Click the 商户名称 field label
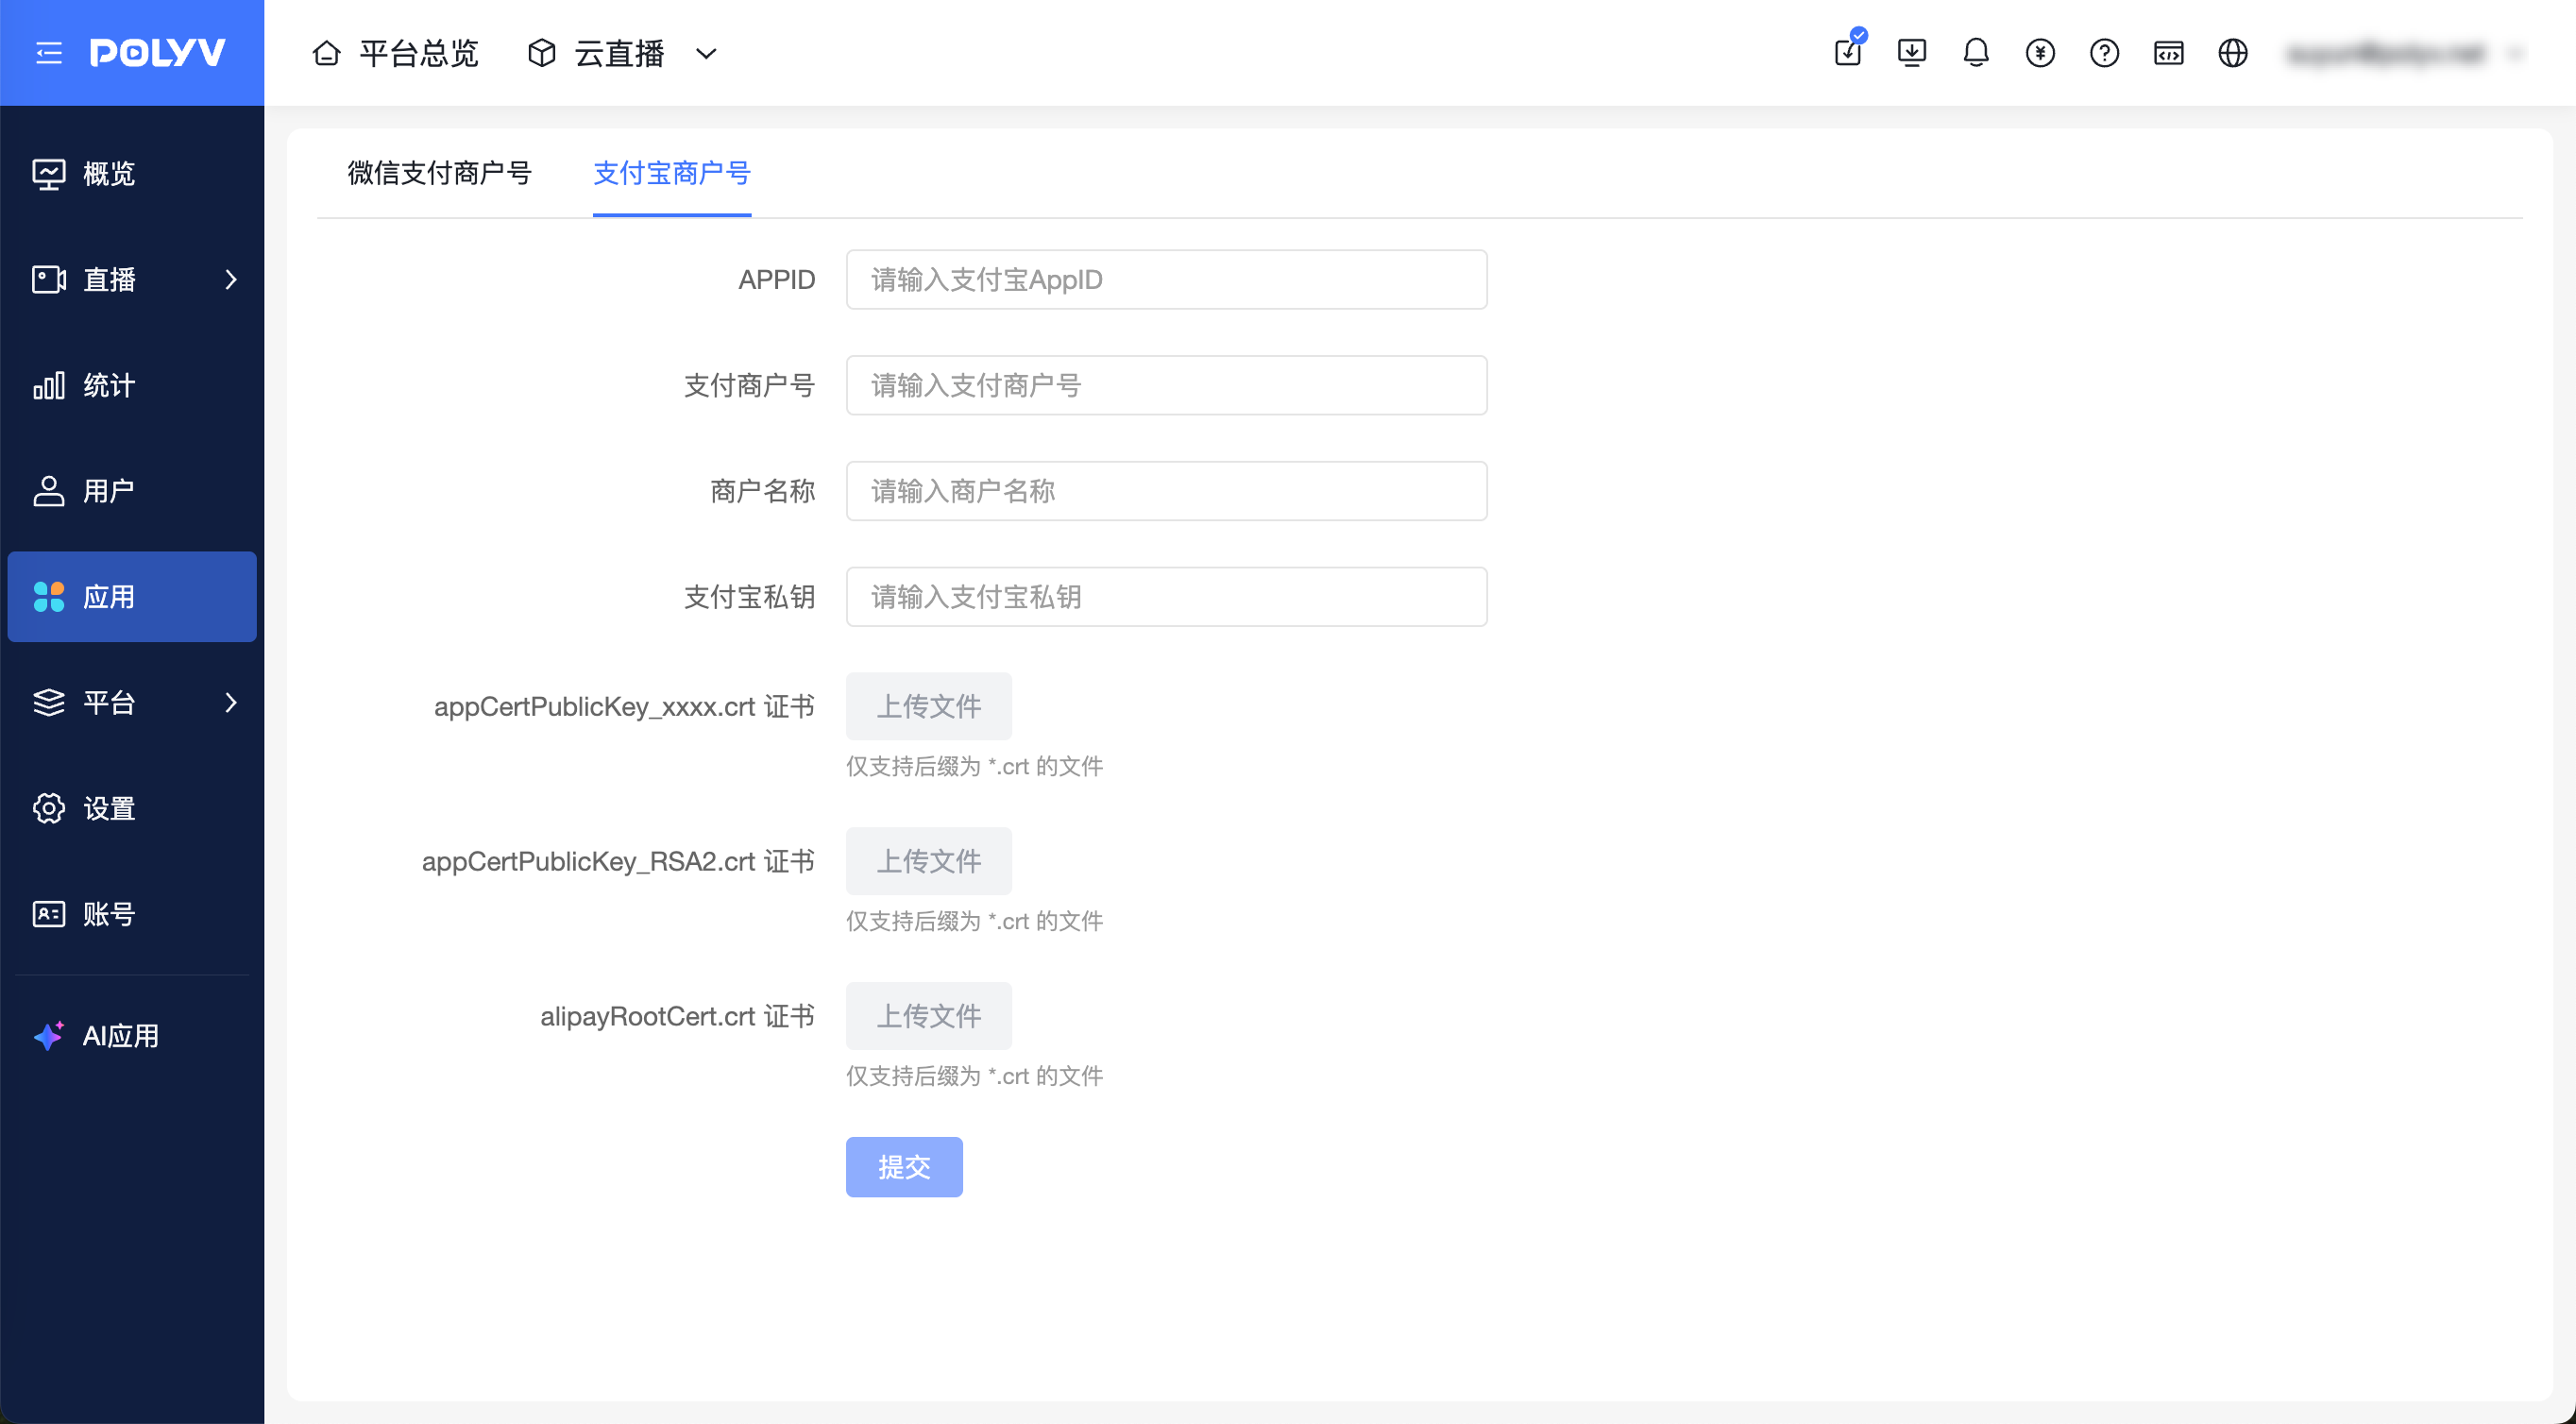This screenshot has width=2576, height=1424. 763,492
